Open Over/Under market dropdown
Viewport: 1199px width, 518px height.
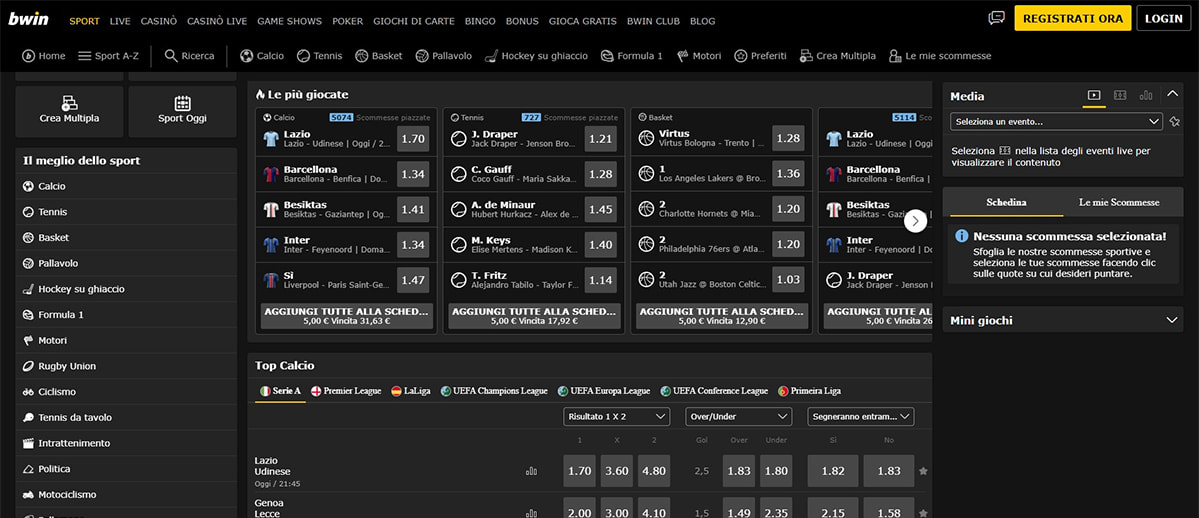[738, 416]
